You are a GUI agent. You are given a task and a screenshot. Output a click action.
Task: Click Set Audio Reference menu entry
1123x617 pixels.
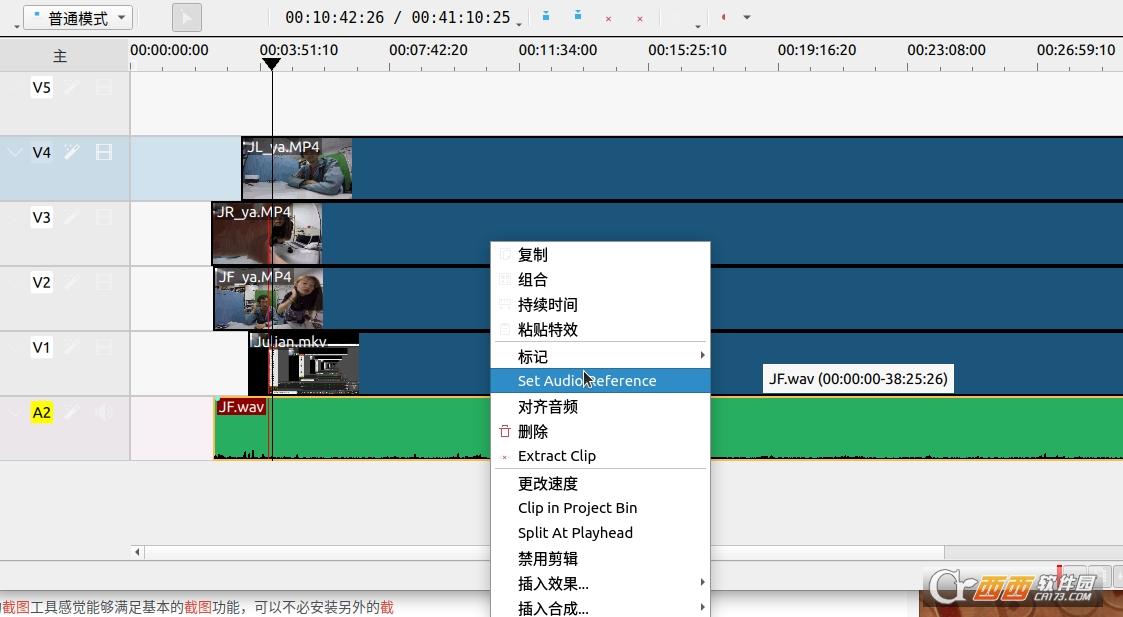tap(600, 381)
